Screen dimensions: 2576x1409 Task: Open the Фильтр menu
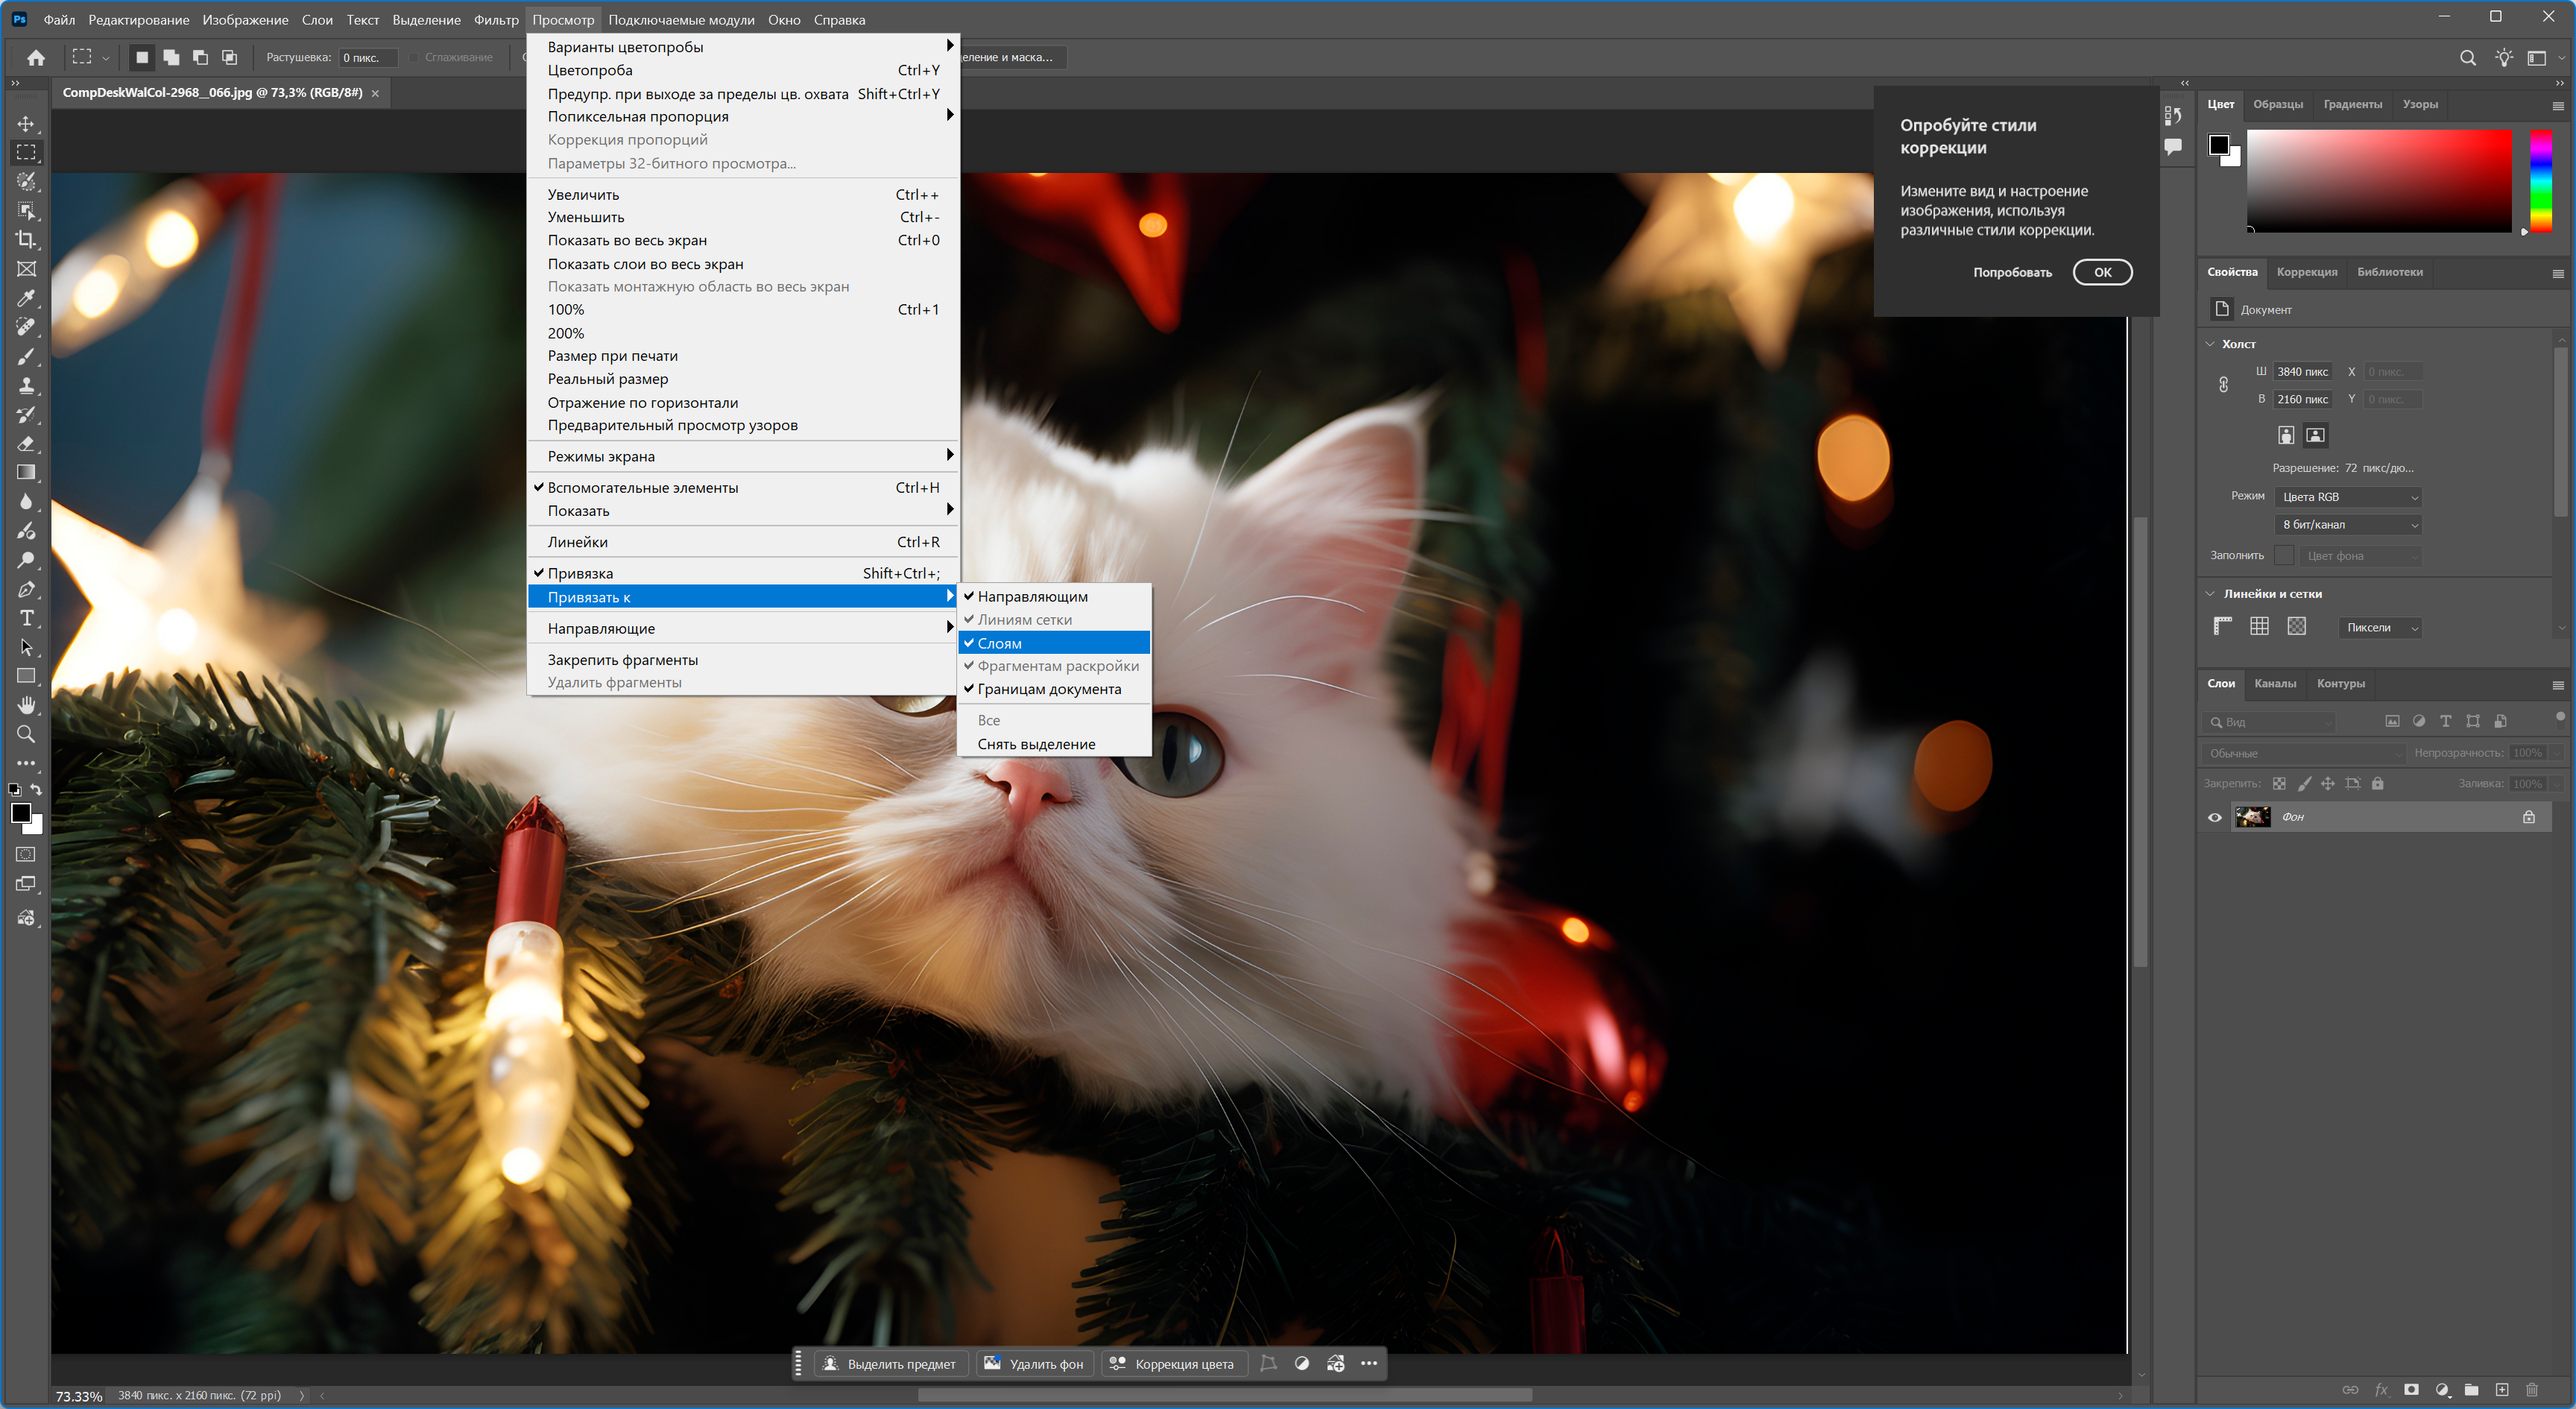(496, 20)
